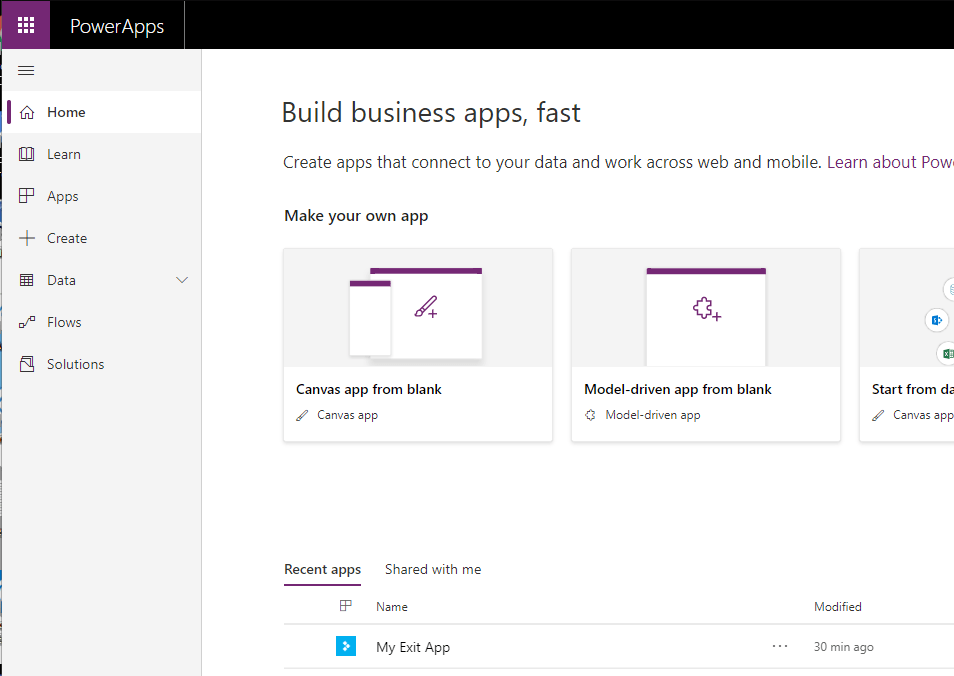The width and height of the screenshot is (954, 676).
Task: Click the puzzle icon beside Model-driven app label
Action: [x=590, y=416]
